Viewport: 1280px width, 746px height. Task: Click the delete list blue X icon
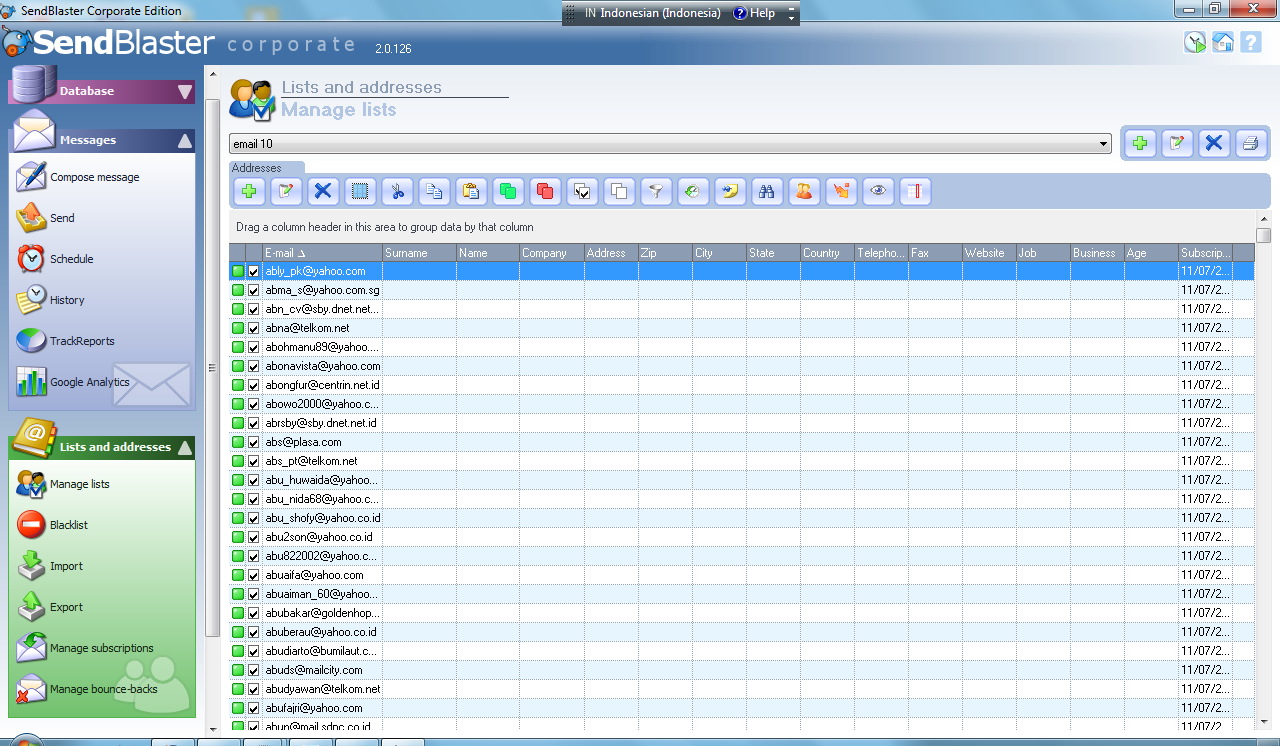1214,143
